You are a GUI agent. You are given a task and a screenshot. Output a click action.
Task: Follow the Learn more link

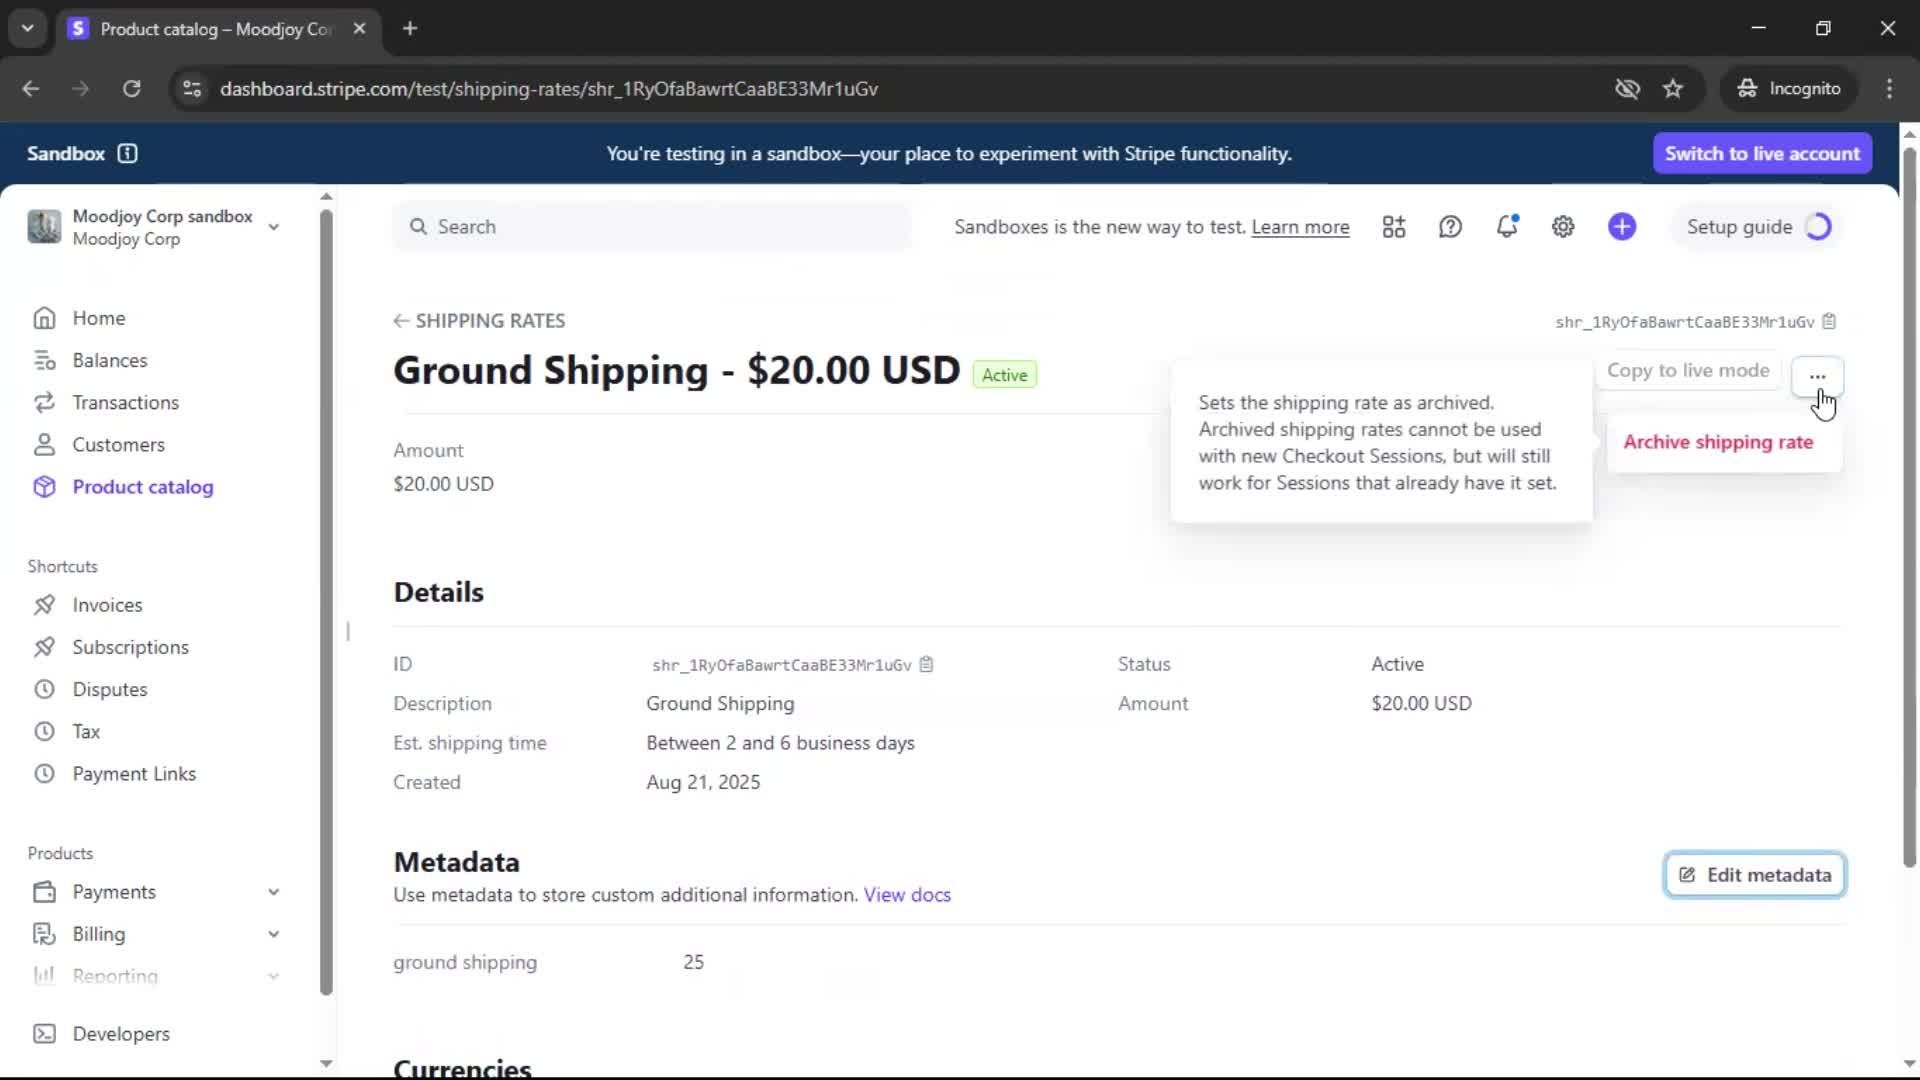pyautogui.click(x=1300, y=227)
